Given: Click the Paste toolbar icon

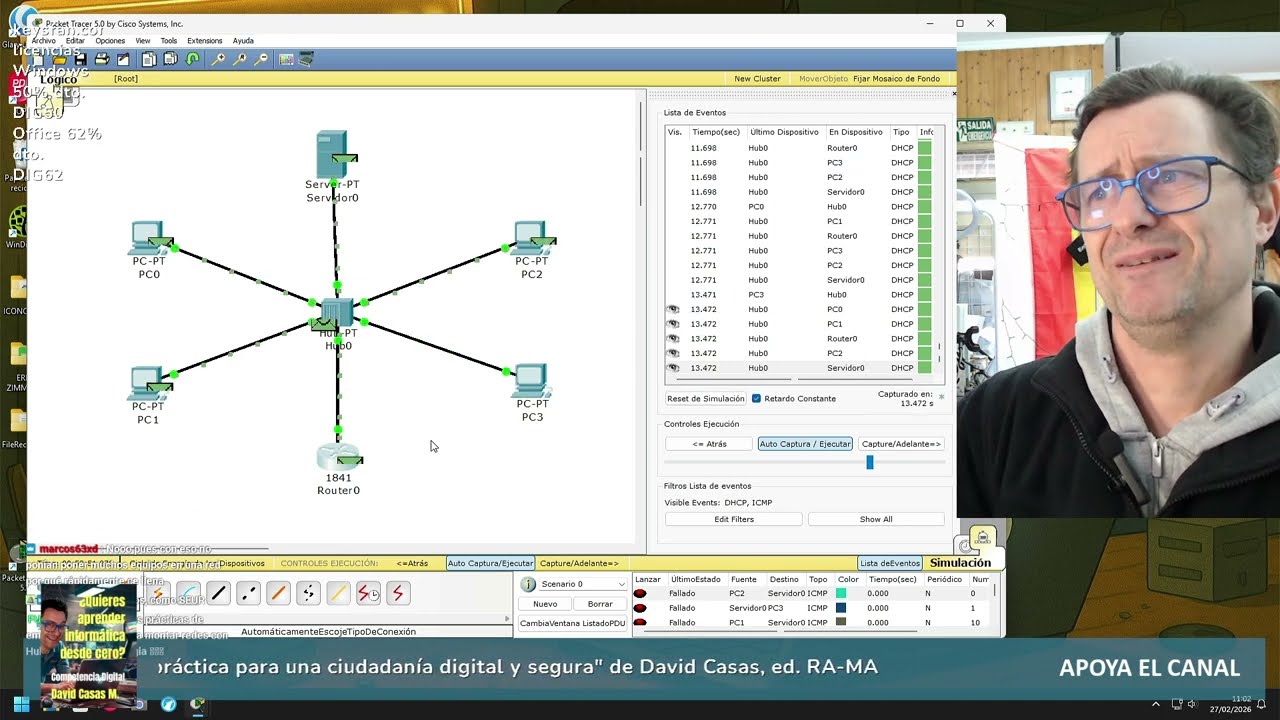Looking at the screenshot, I should [170, 60].
